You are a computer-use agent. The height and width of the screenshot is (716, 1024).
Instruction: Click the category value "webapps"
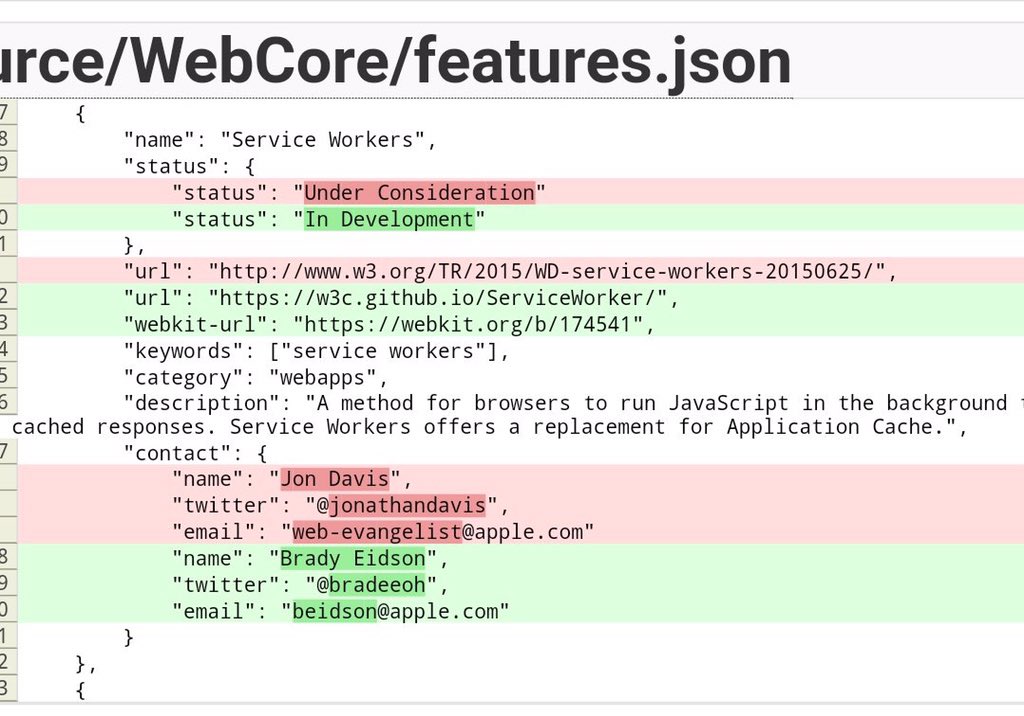[x=323, y=378]
